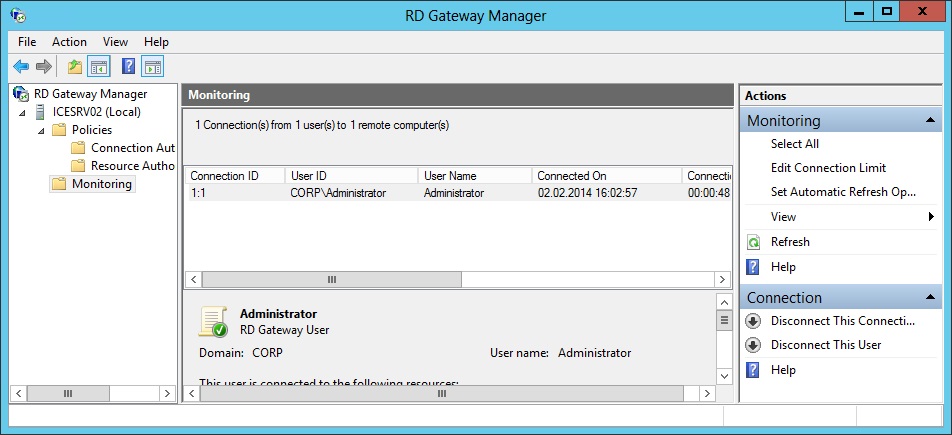The image size is (952, 435).
Task: Collapse the ICESRV02 (Local) tree node
Action: [x=23, y=113]
